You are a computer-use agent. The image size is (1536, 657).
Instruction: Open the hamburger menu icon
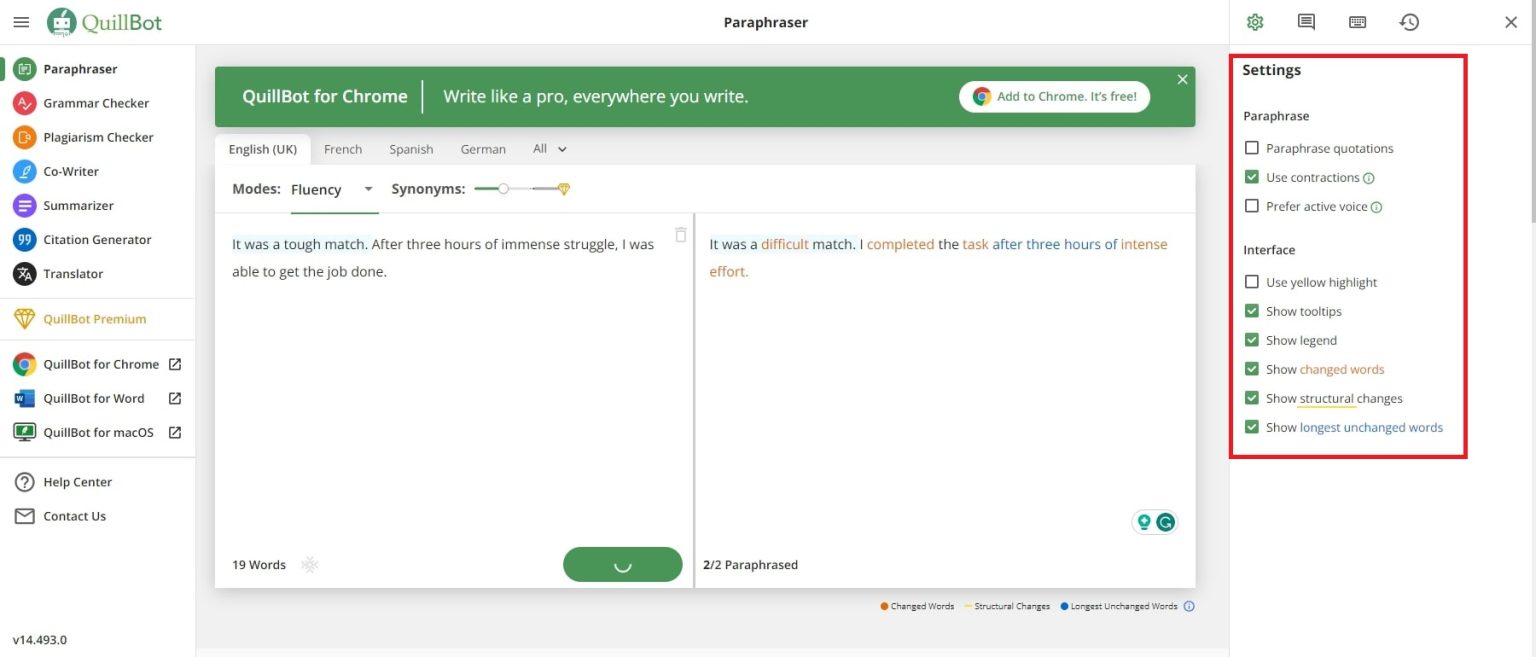pyautogui.click(x=21, y=22)
